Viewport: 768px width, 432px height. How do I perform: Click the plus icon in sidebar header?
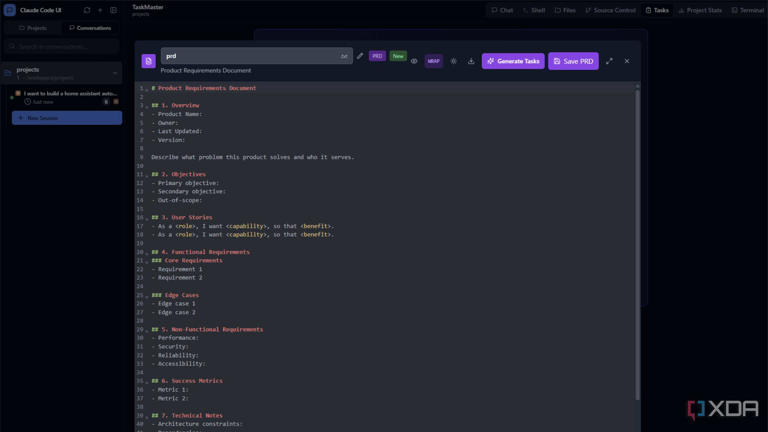click(x=100, y=10)
